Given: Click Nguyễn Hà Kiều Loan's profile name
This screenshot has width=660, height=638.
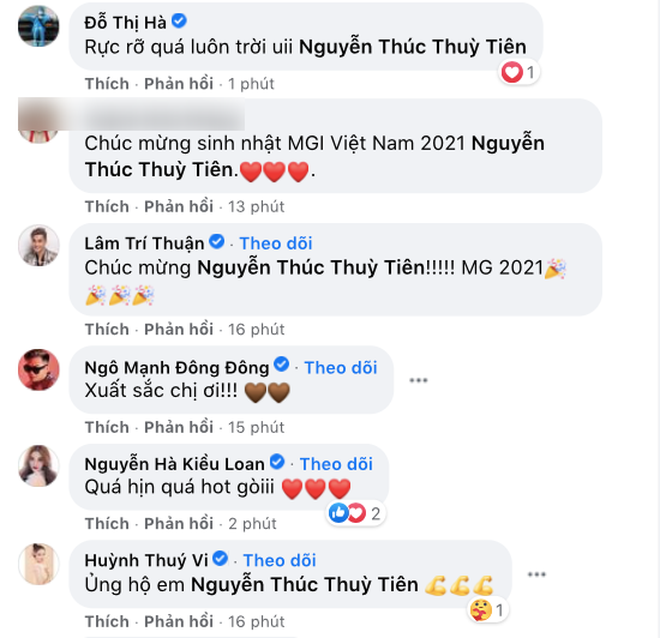Looking at the screenshot, I should pos(175,464).
